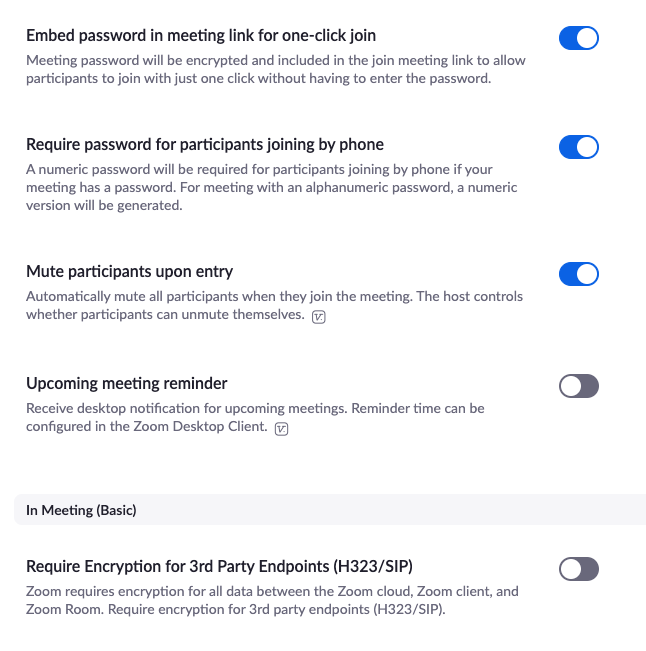Switch off Mute participants upon entry
The image size is (646, 651).
(x=579, y=274)
